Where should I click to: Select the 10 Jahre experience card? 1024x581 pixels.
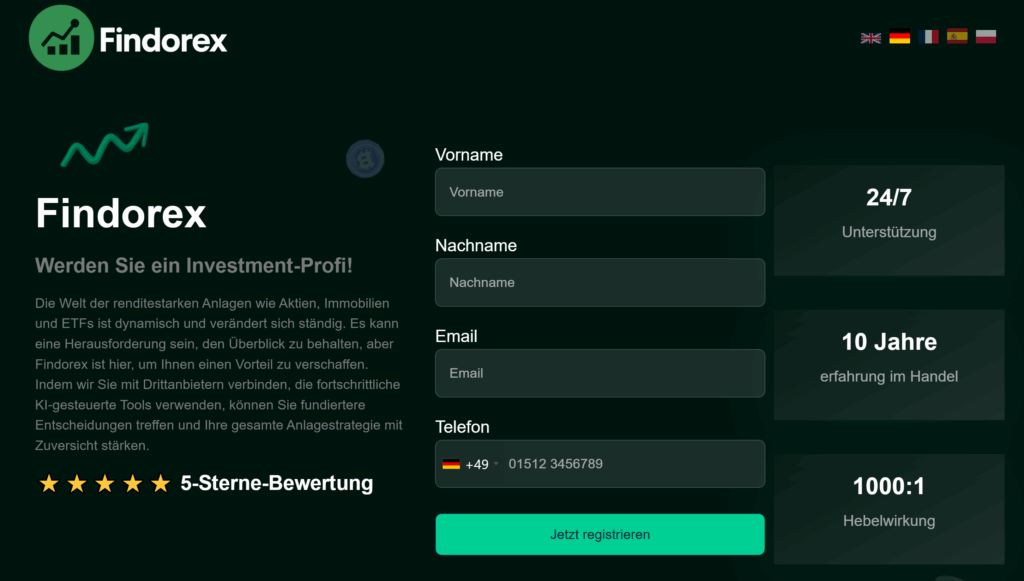click(x=889, y=358)
